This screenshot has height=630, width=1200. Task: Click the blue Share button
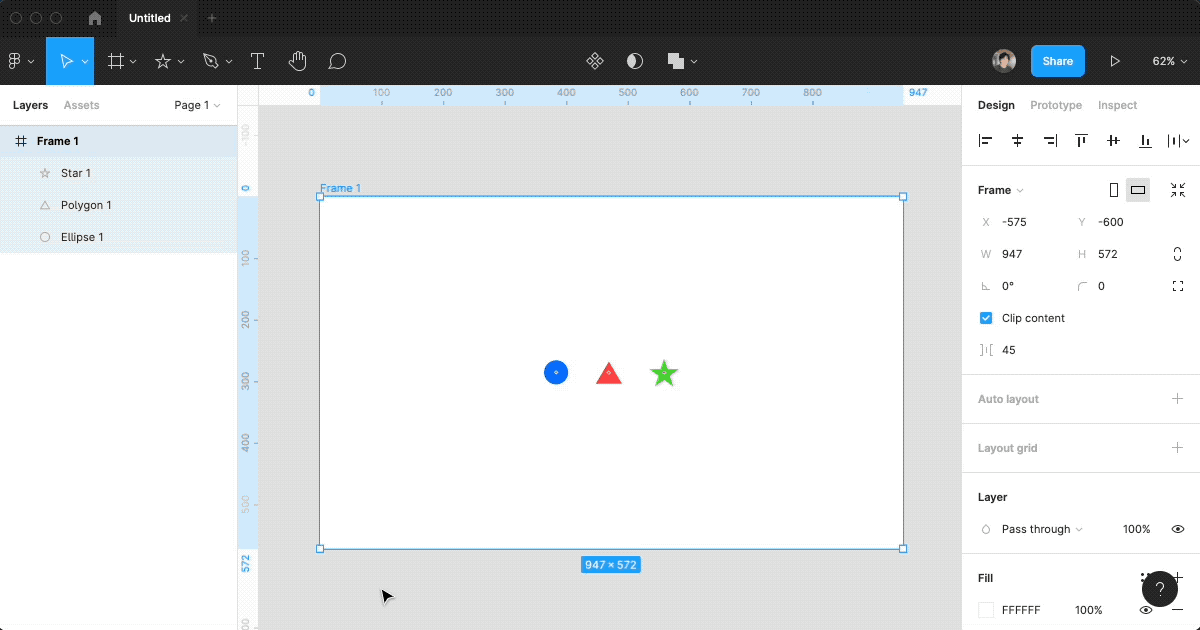coord(1057,61)
